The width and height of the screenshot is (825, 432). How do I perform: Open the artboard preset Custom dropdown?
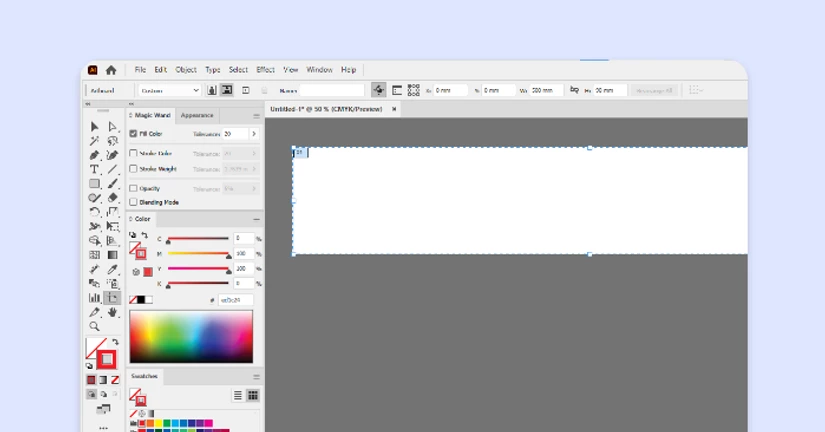coord(169,91)
